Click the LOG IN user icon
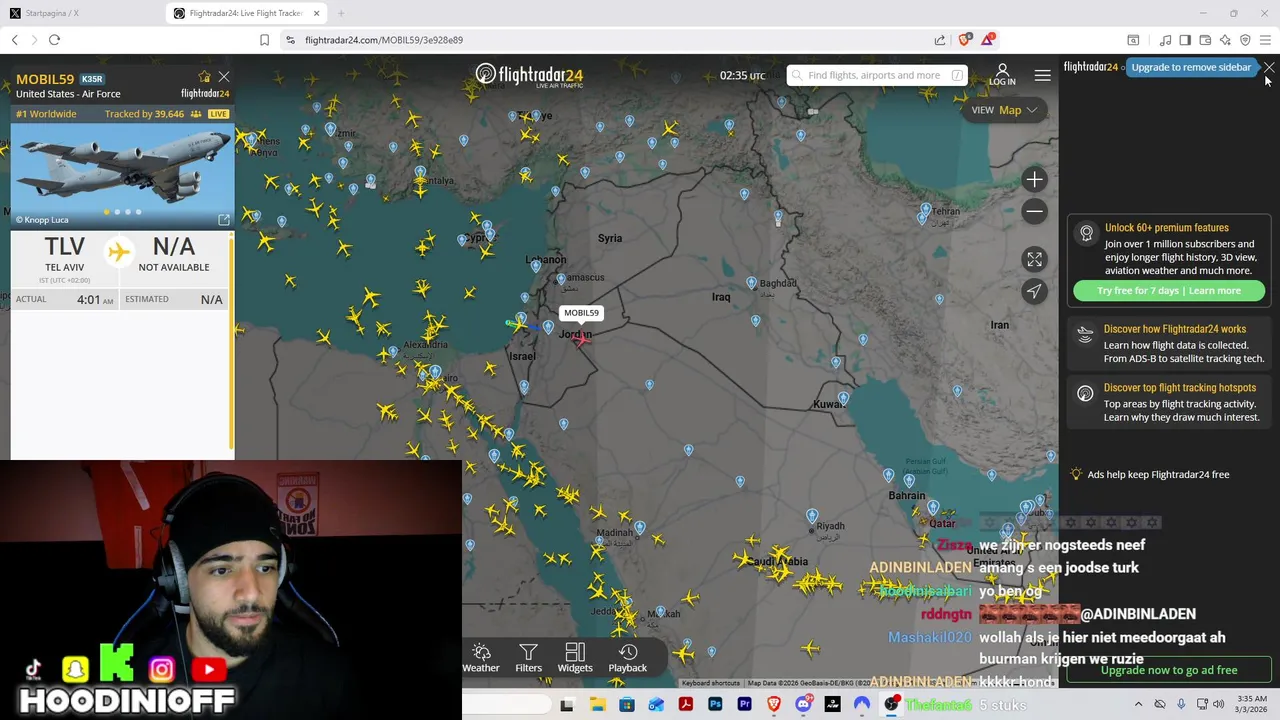 click(x=1002, y=75)
